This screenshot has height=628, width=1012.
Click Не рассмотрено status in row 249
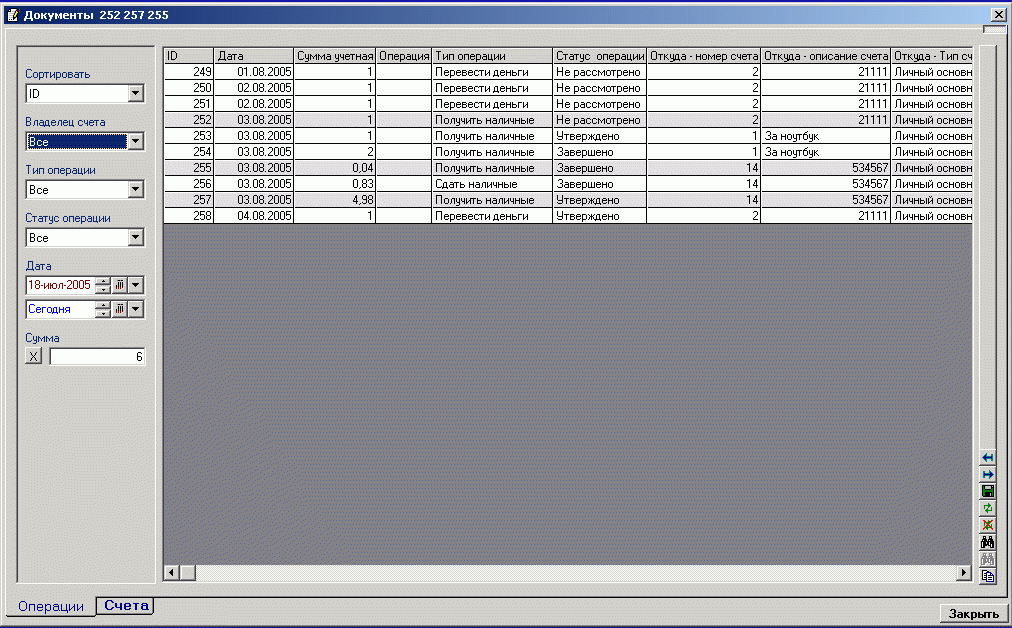pyautogui.click(x=600, y=72)
